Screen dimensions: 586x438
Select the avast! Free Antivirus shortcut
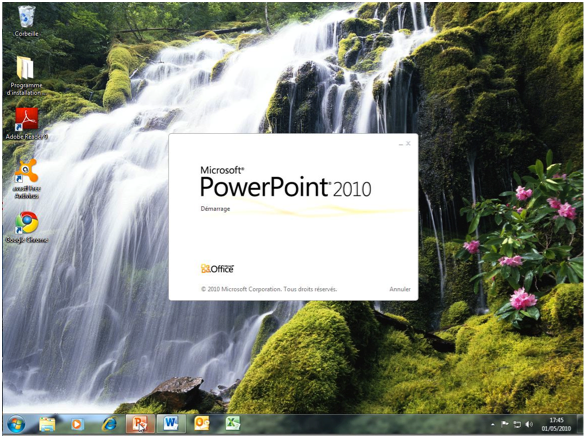coord(26,178)
